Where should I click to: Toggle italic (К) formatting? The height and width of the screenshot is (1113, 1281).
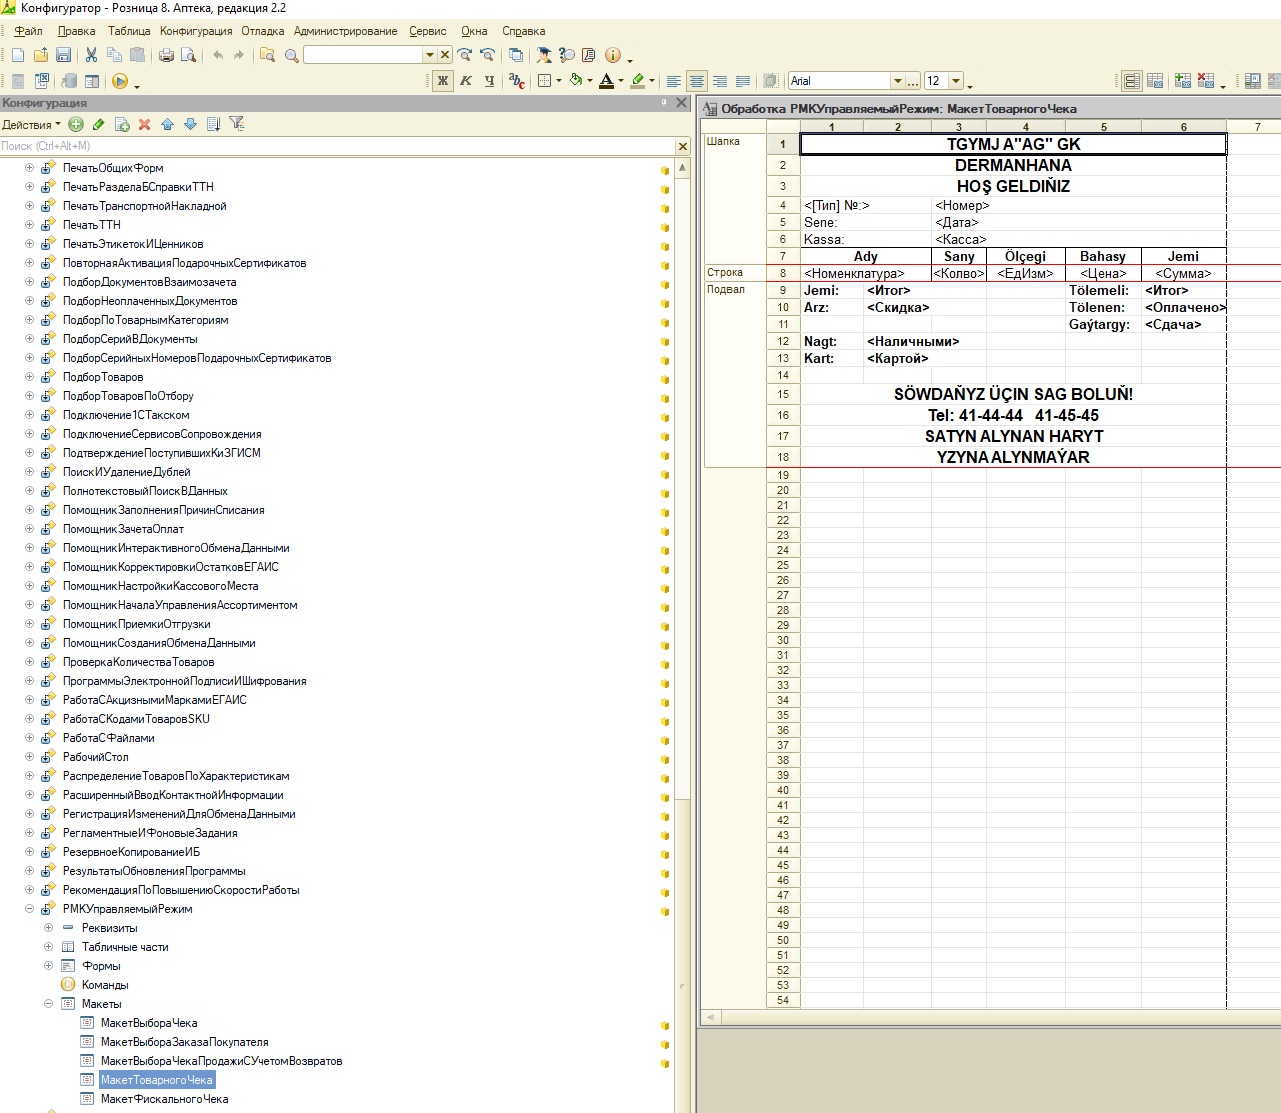[466, 81]
